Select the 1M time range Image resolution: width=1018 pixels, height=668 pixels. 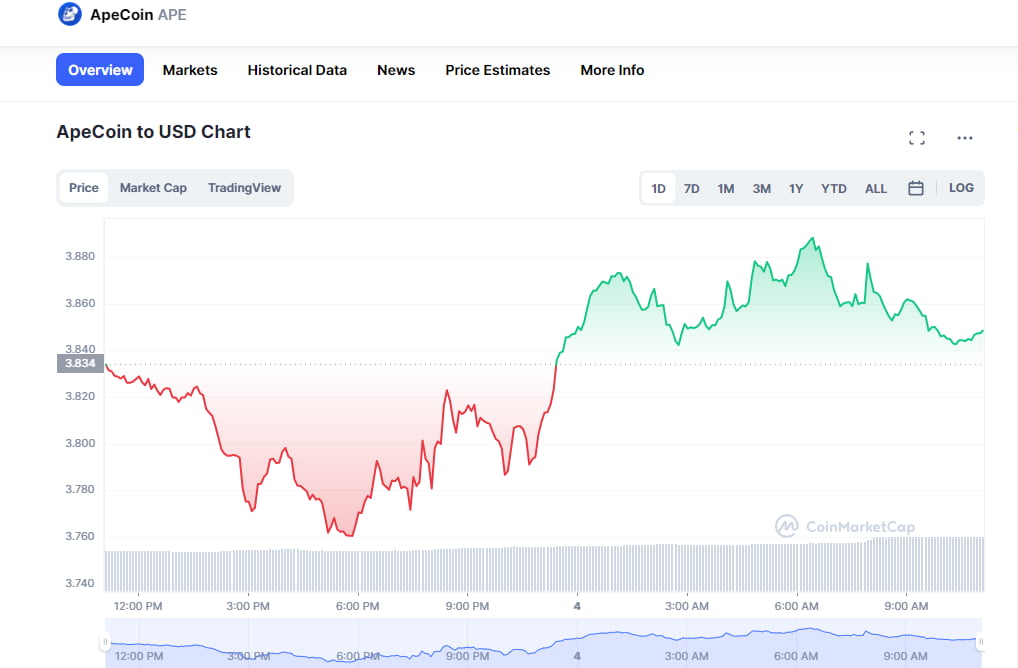726,189
